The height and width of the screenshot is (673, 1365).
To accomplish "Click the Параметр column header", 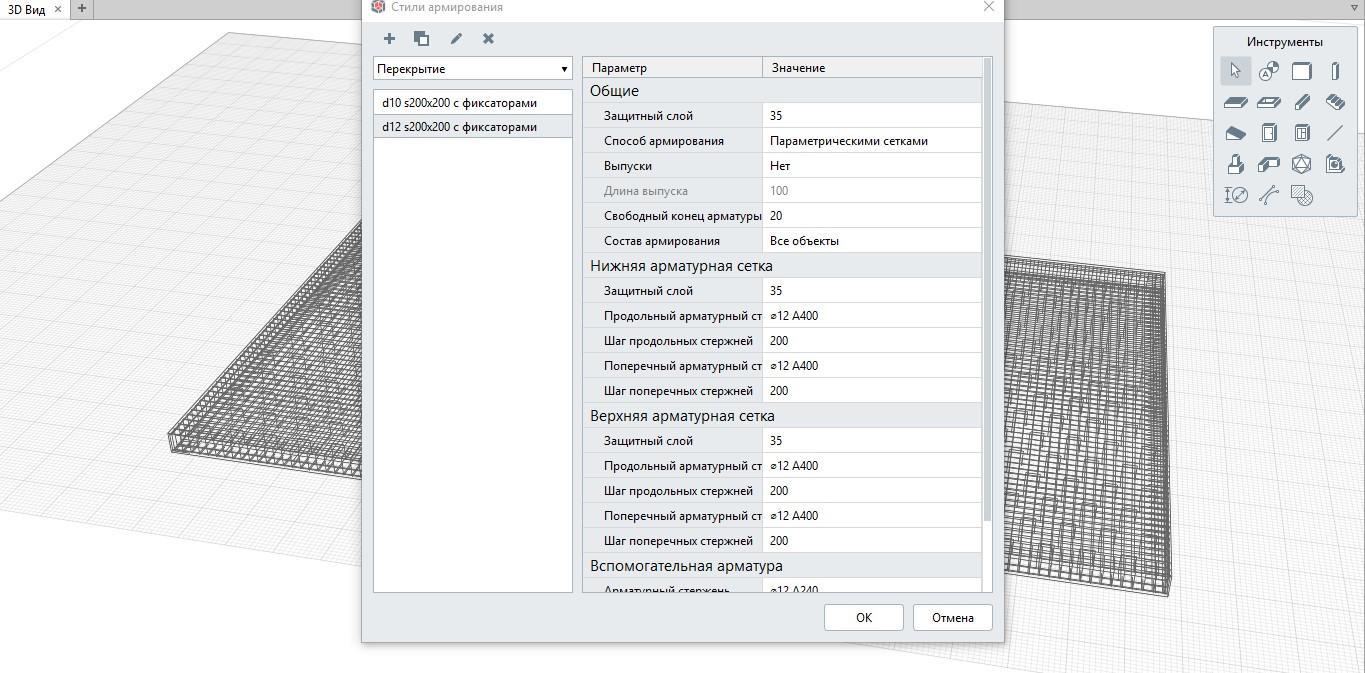I will [673, 68].
